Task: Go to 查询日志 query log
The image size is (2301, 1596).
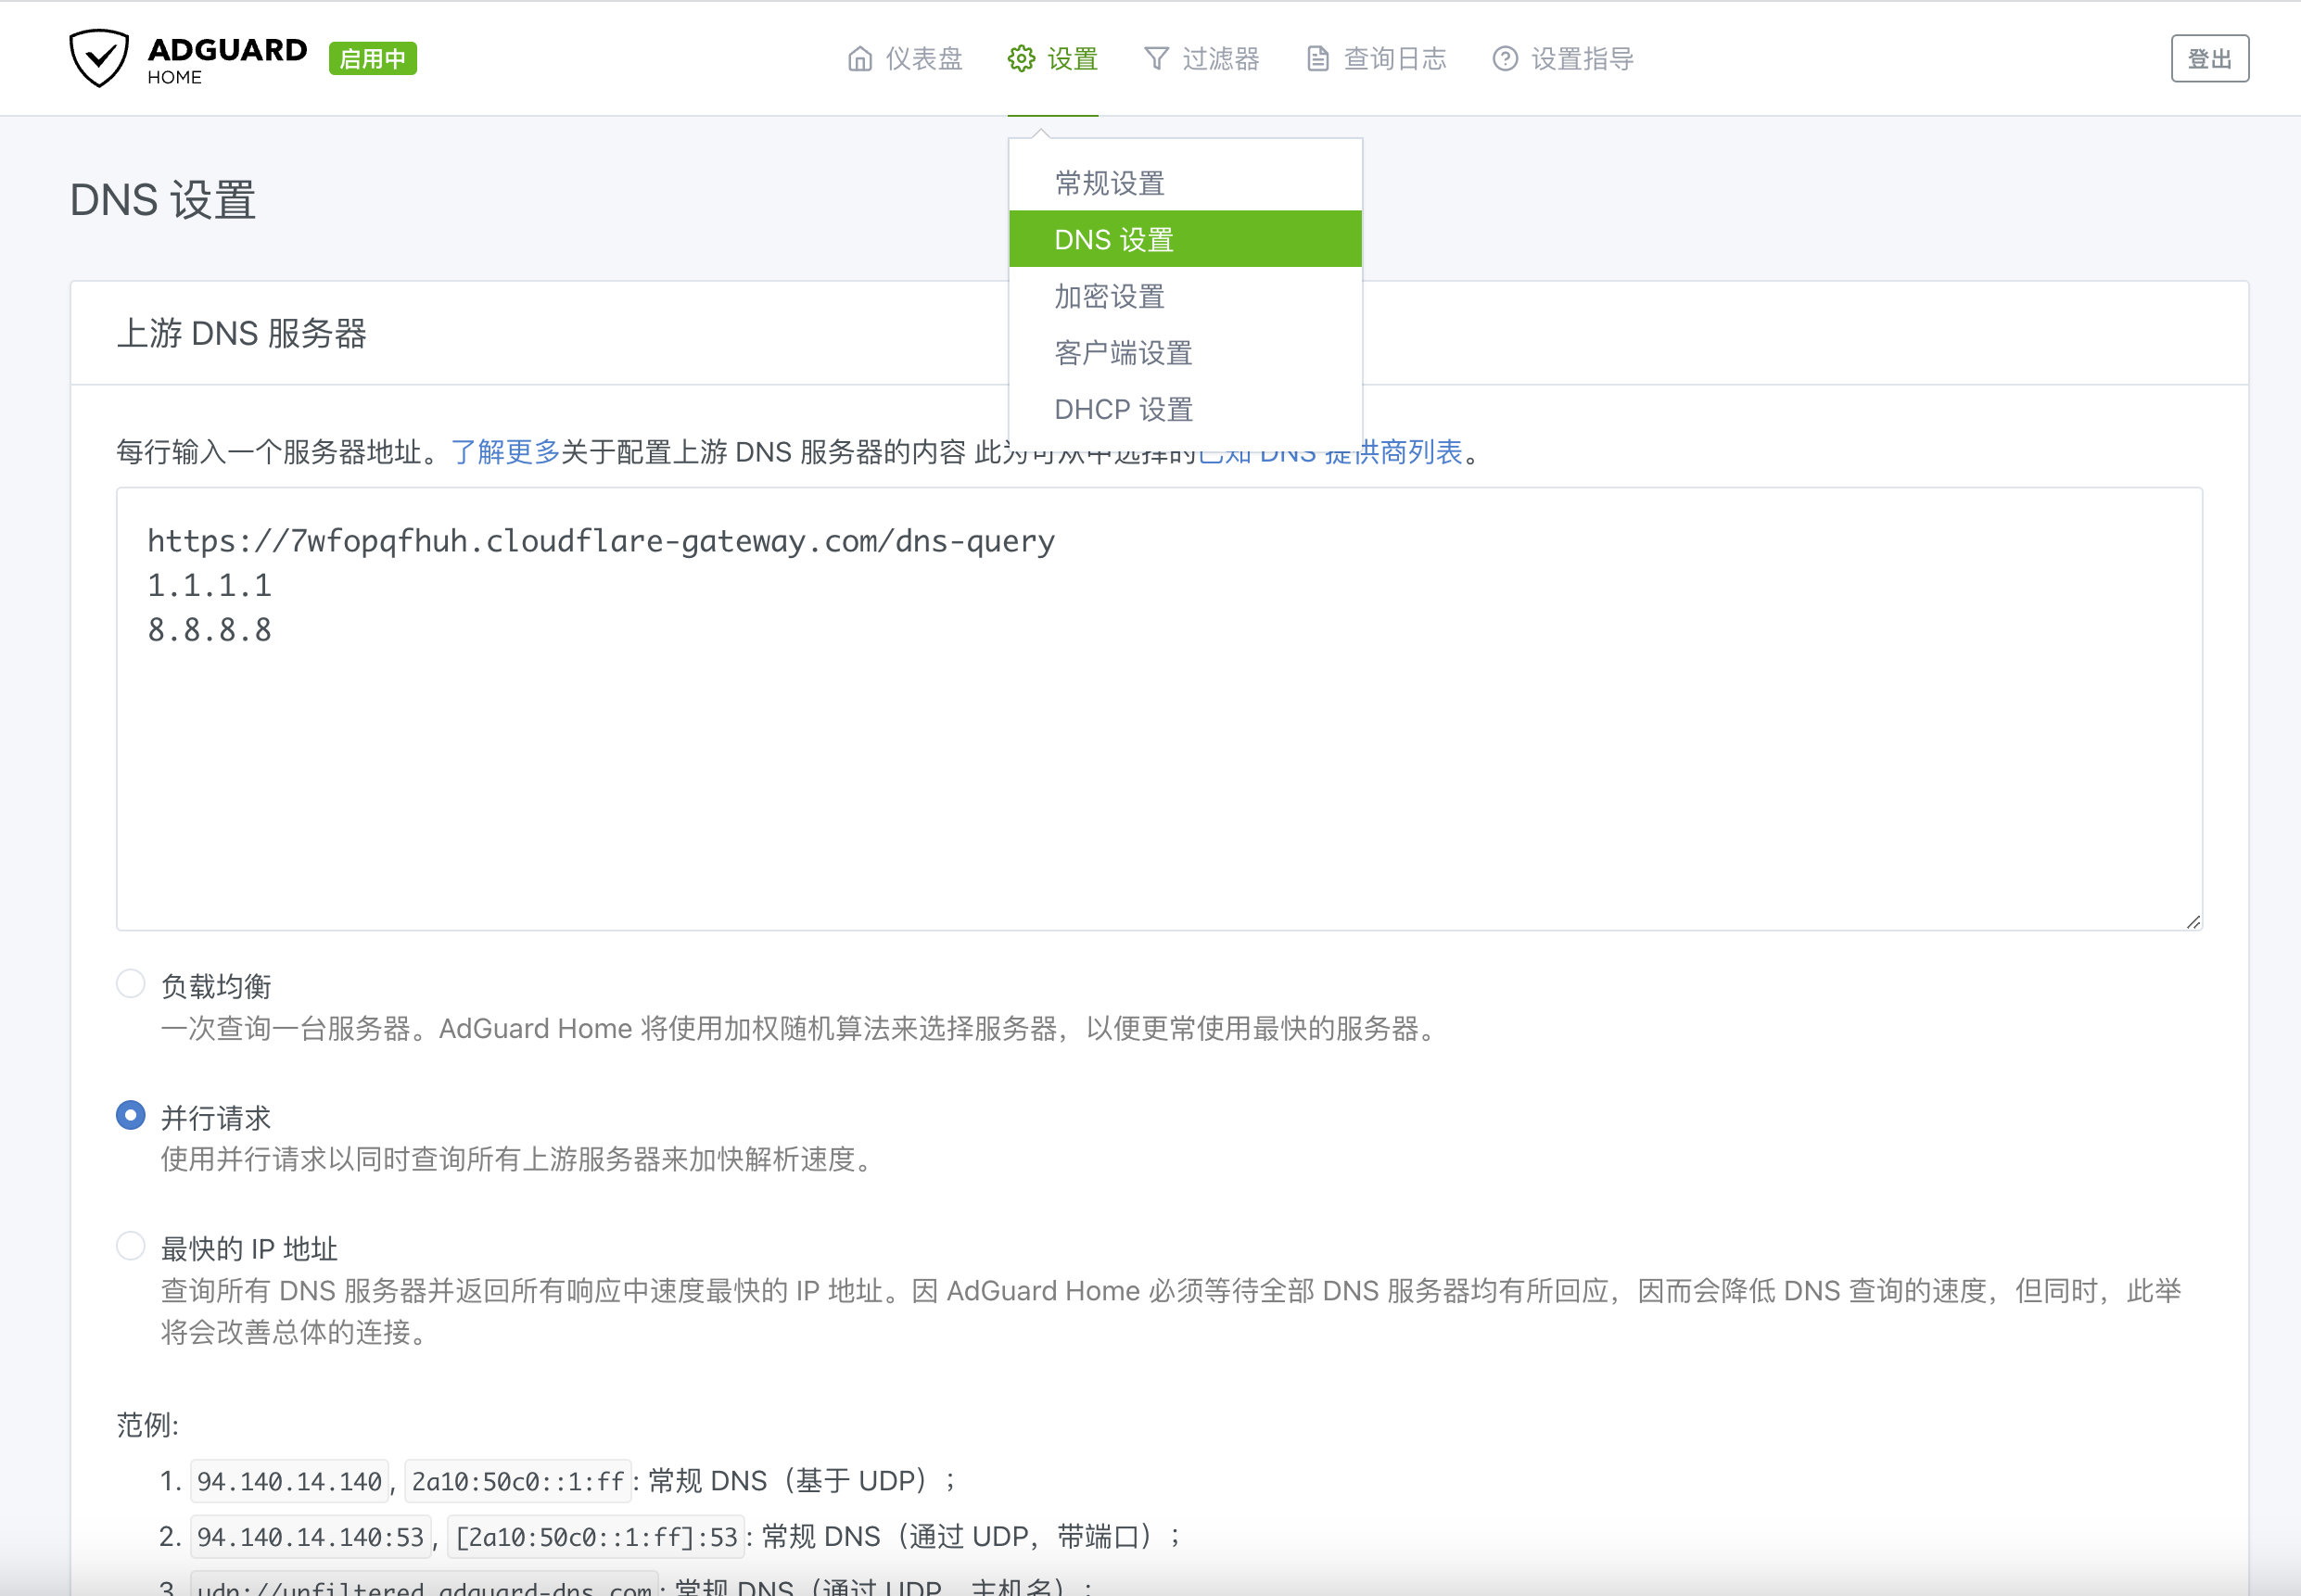Action: tap(1376, 59)
